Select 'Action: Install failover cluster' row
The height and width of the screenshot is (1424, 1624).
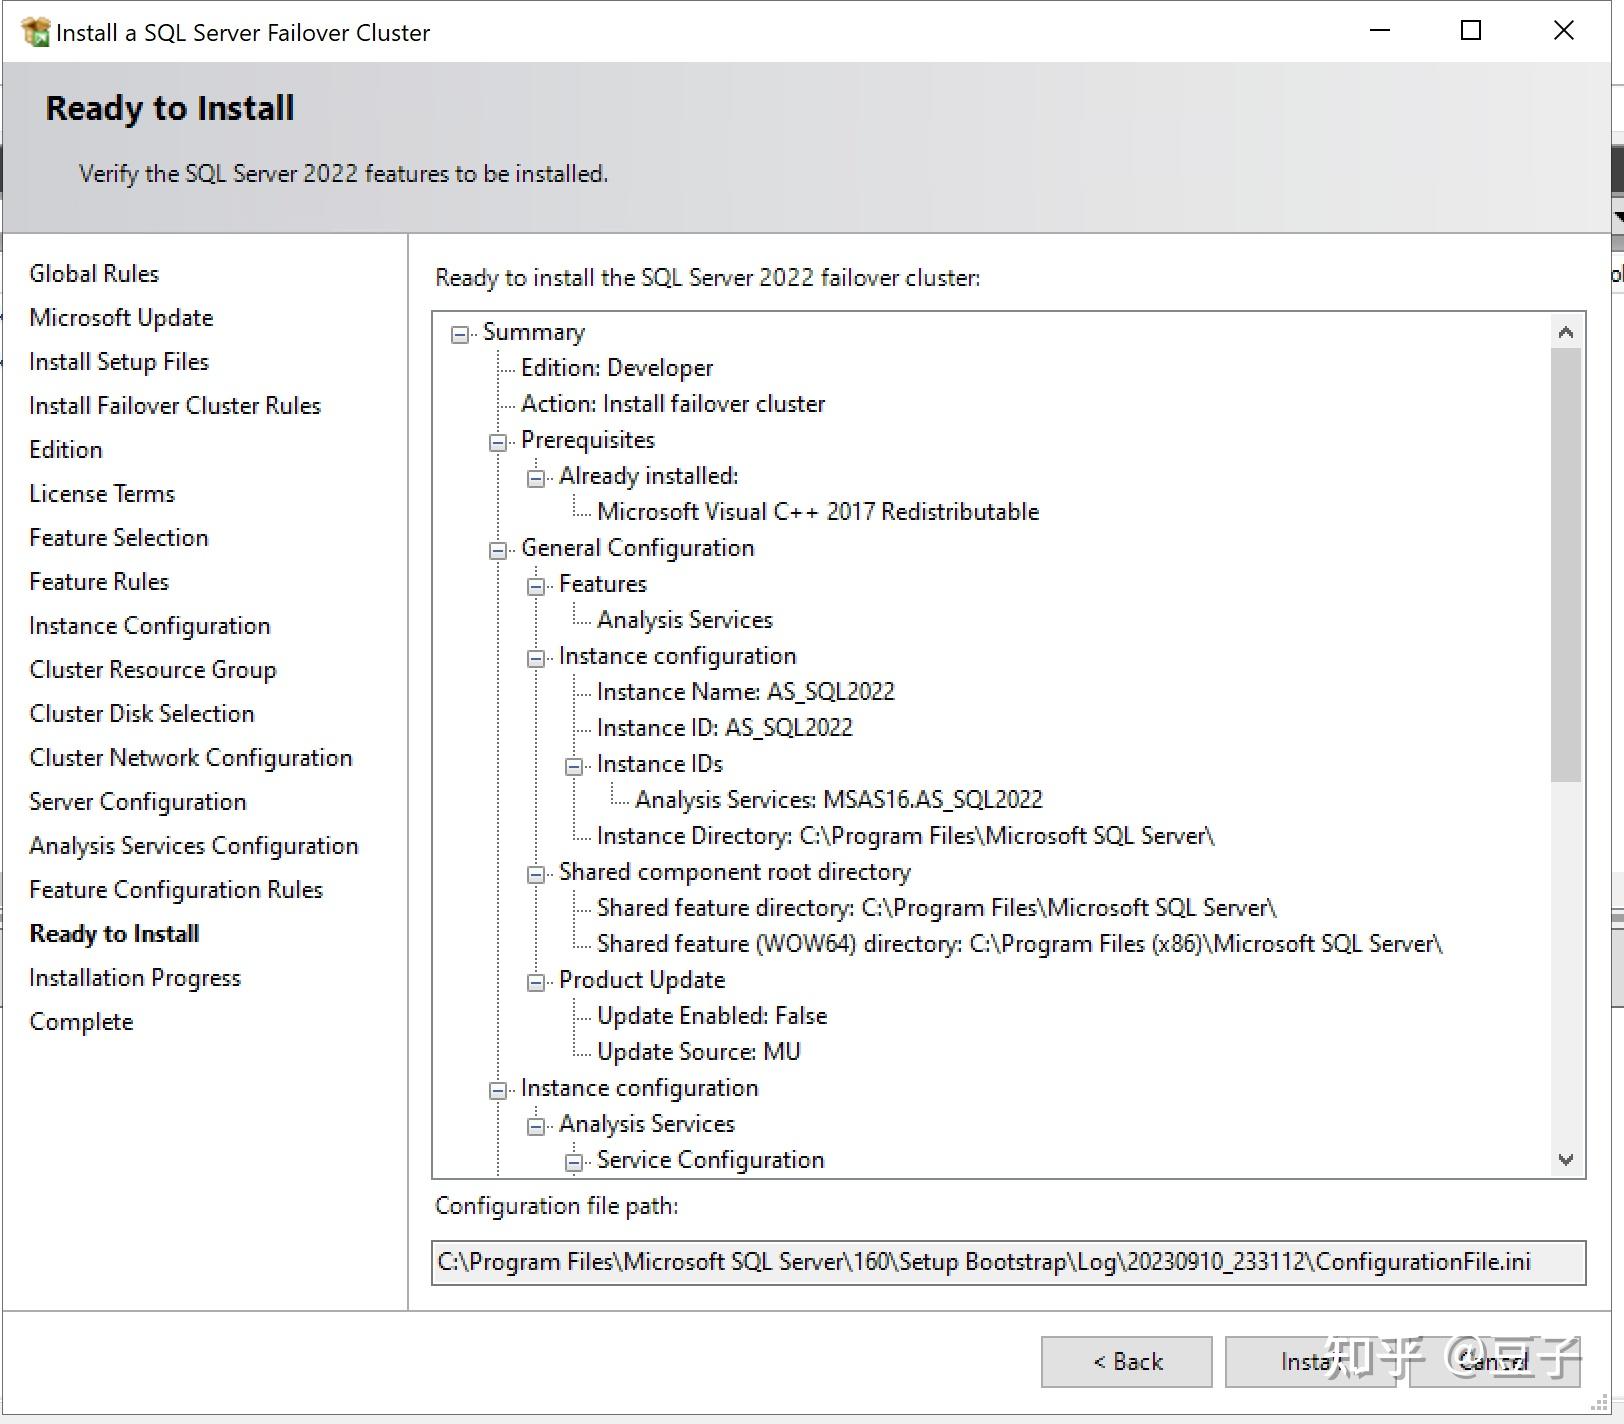click(x=673, y=404)
